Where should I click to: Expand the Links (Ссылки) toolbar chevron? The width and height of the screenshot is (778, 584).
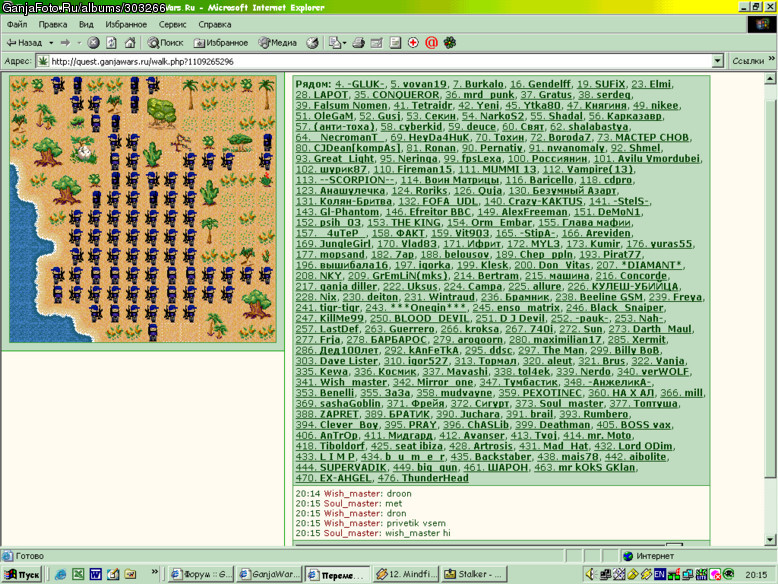772,59
